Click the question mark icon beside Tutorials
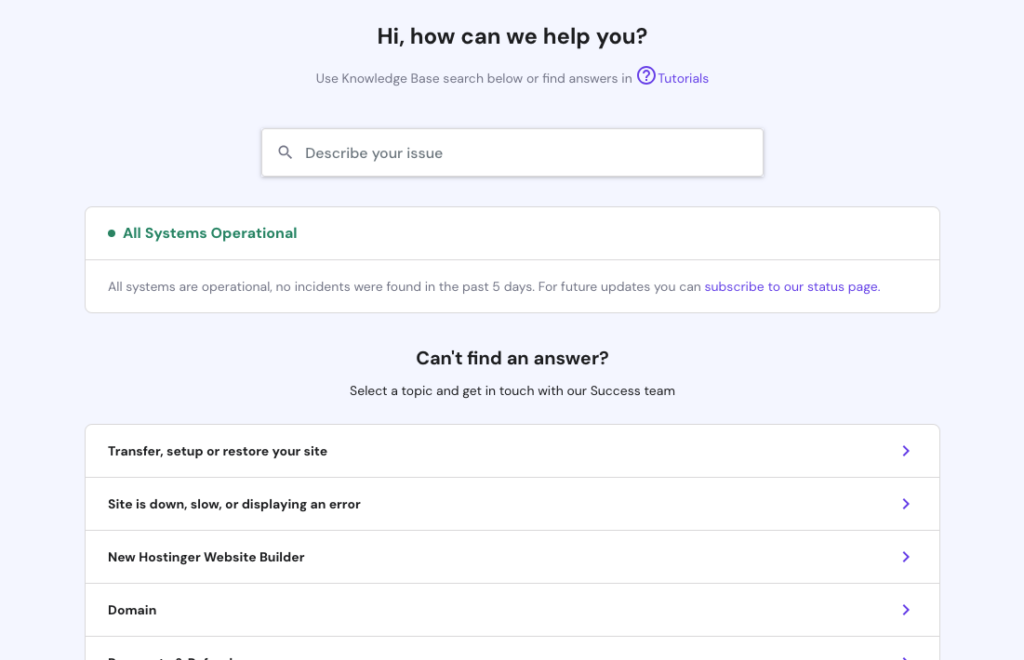The height and width of the screenshot is (660, 1024). pos(645,76)
